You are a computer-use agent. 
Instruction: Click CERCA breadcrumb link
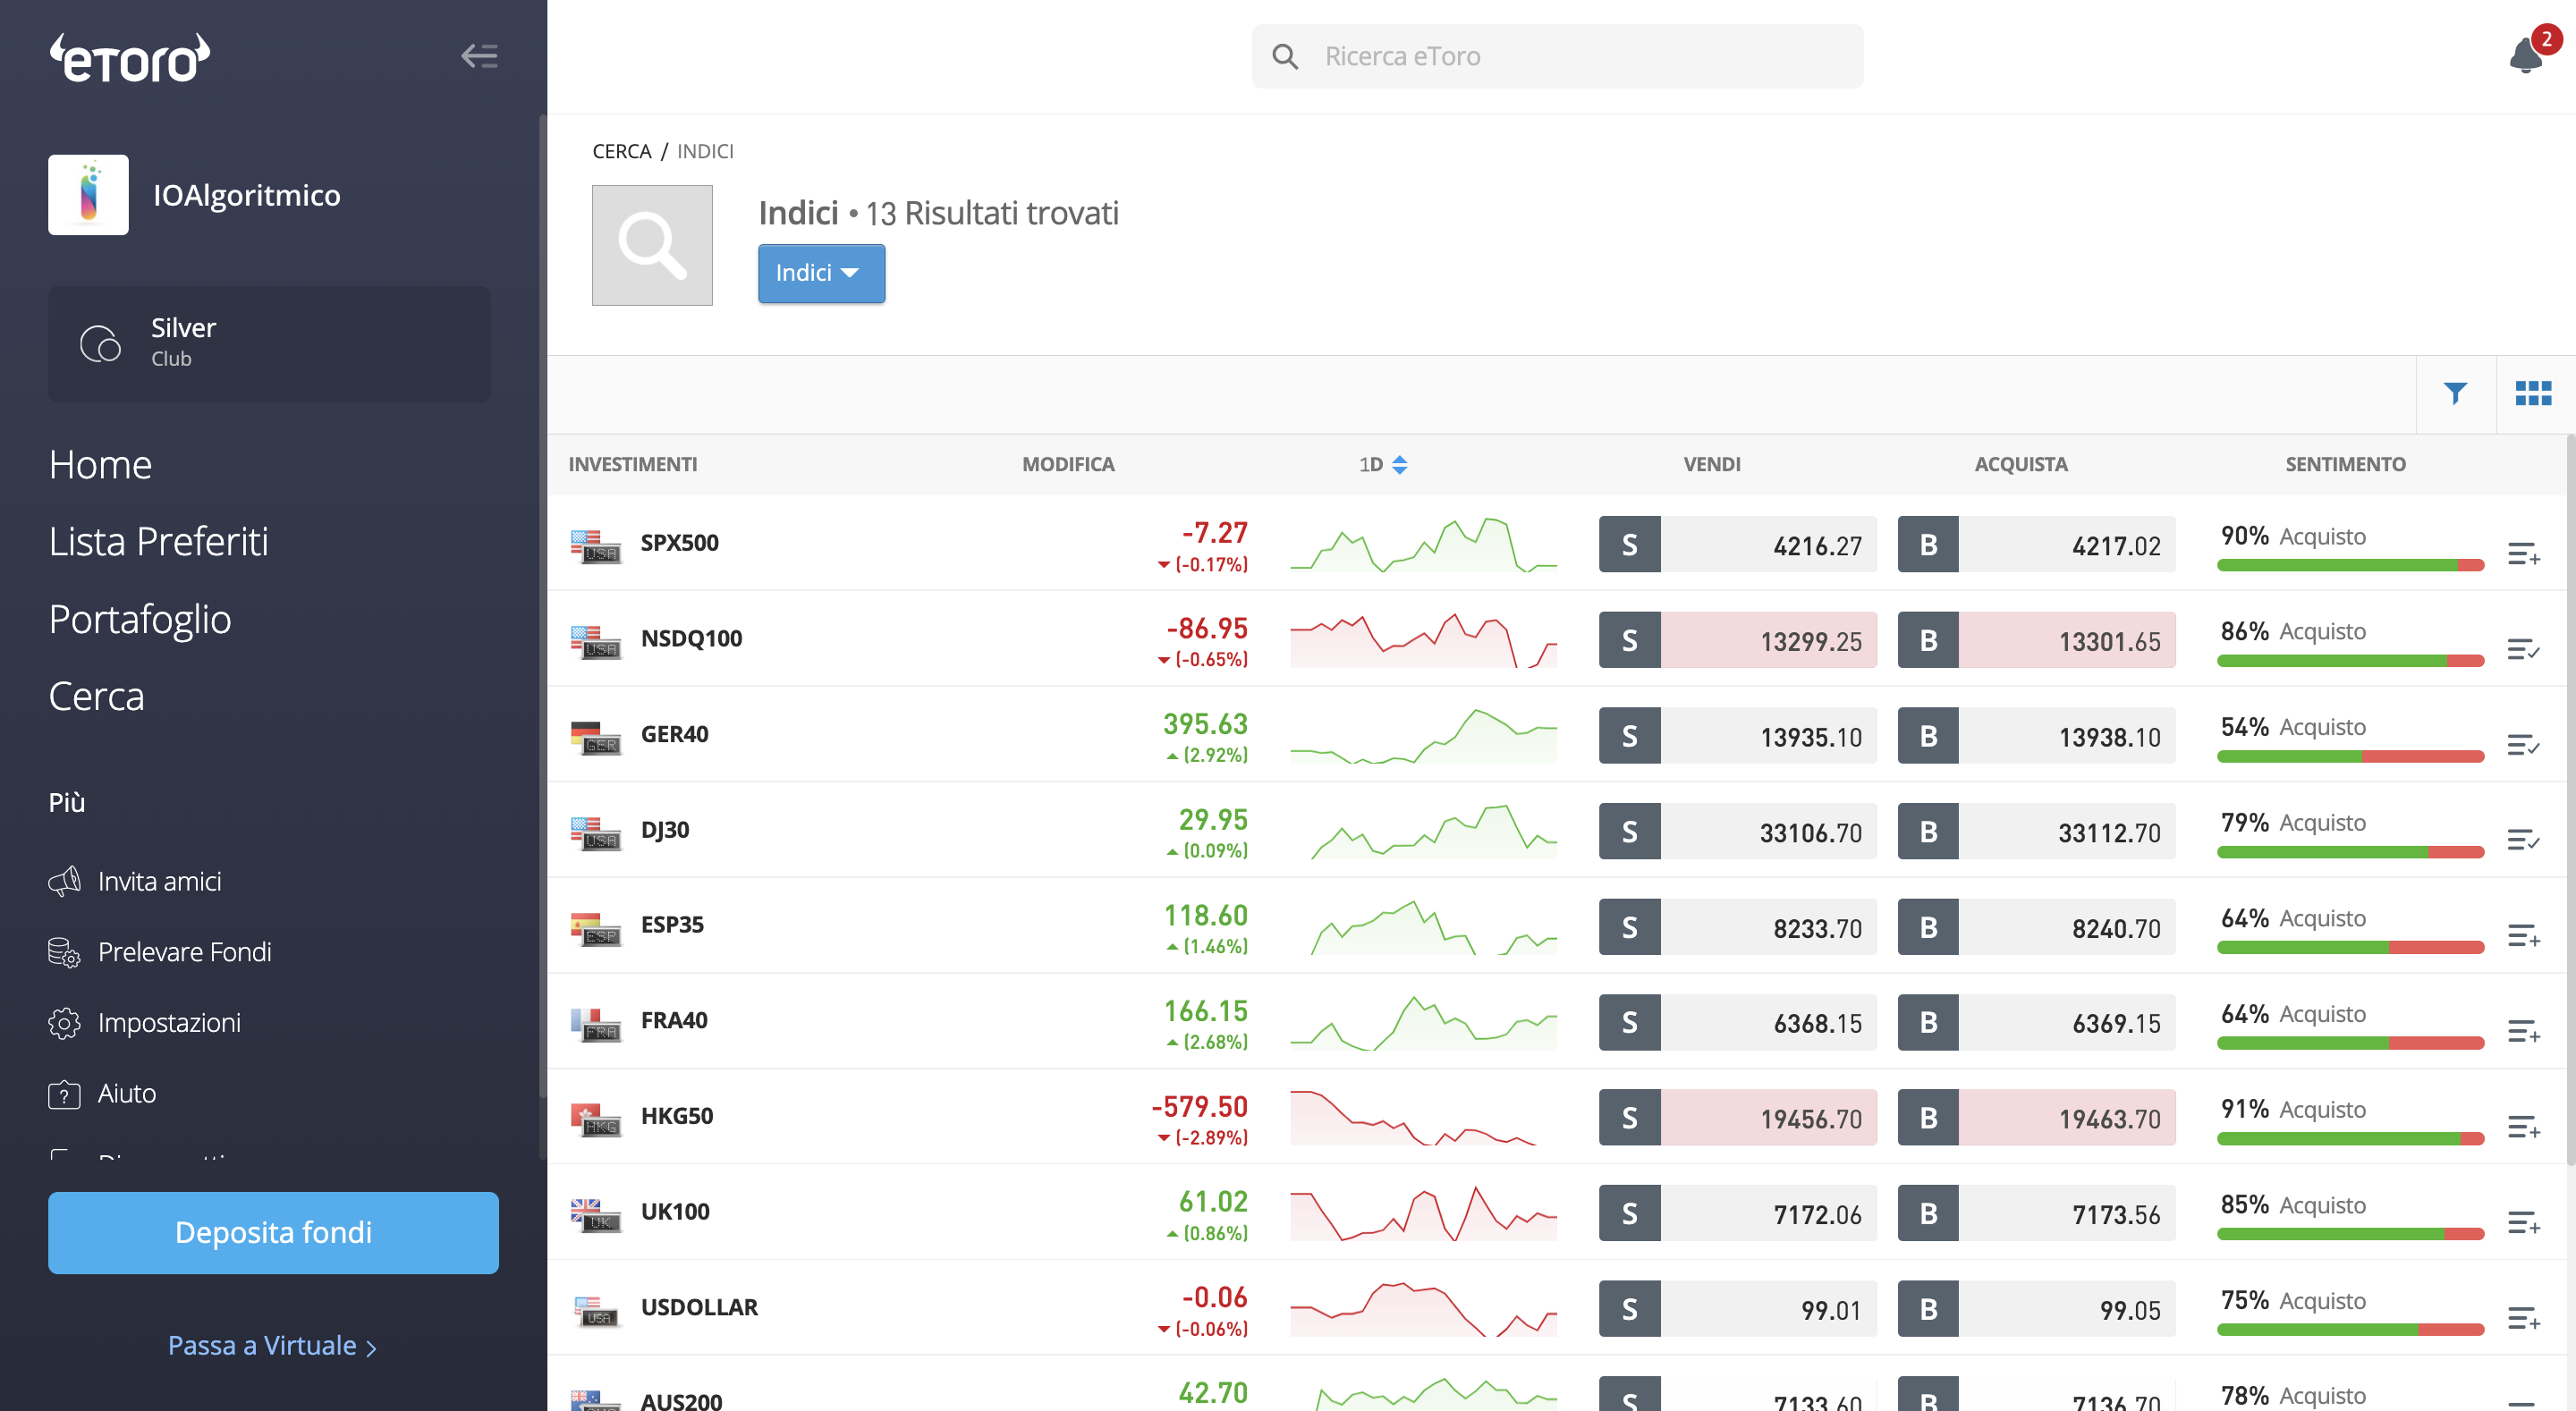coord(622,151)
